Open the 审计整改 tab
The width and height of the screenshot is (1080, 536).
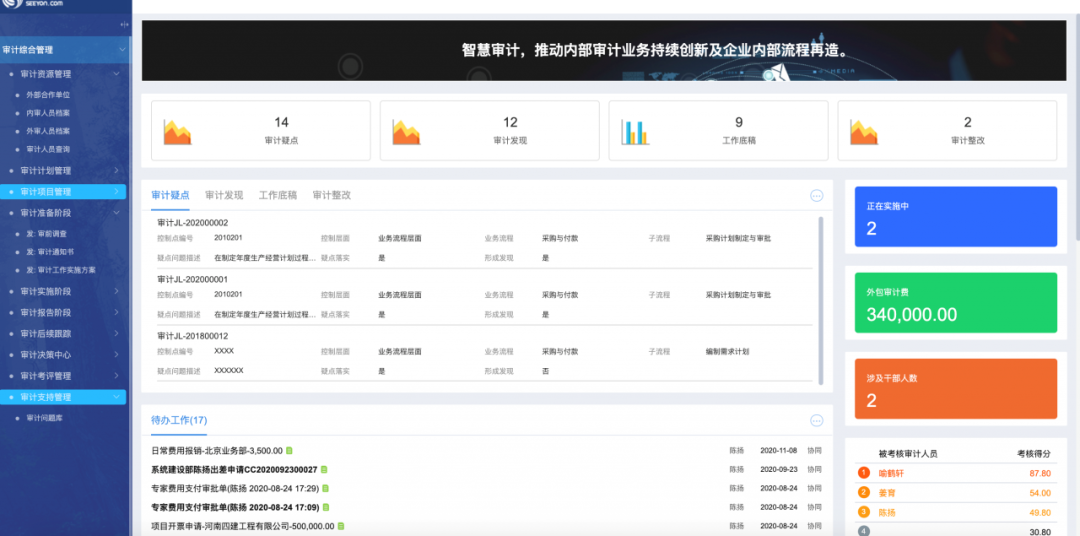pyautogui.click(x=331, y=195)
